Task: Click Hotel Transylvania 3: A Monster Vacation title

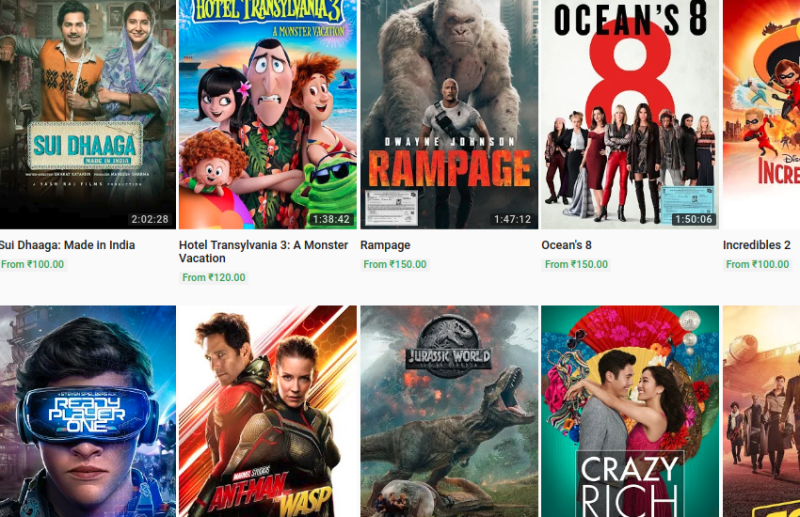Action: [263, 252]
